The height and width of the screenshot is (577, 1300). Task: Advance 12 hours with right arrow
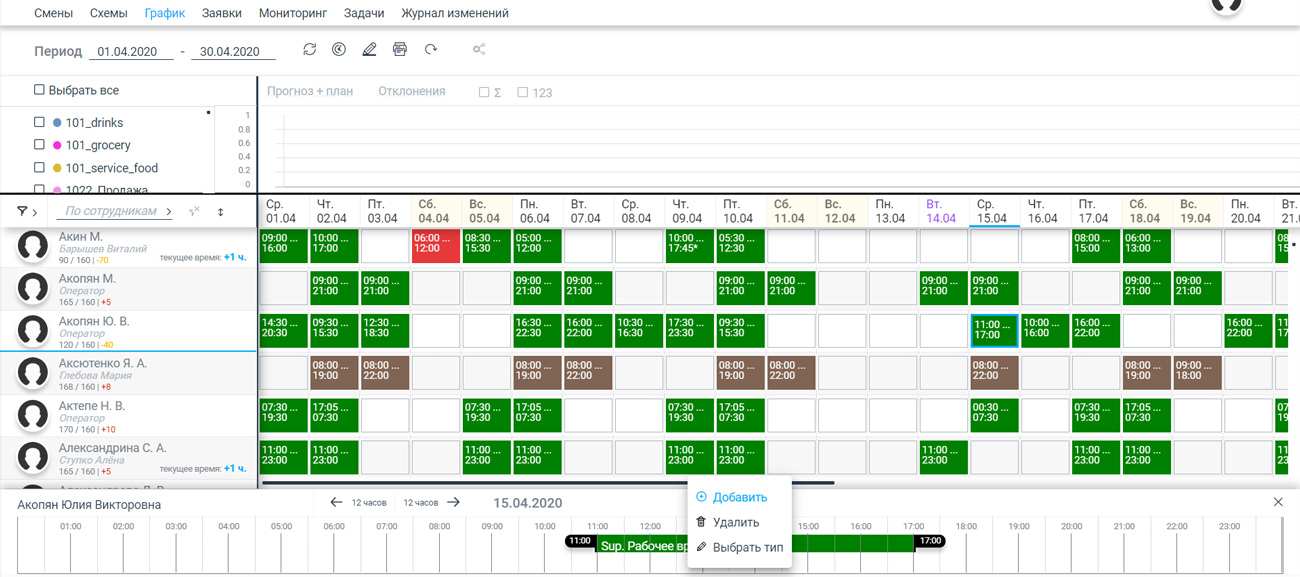pyautogui.click(x=453, y=502)
